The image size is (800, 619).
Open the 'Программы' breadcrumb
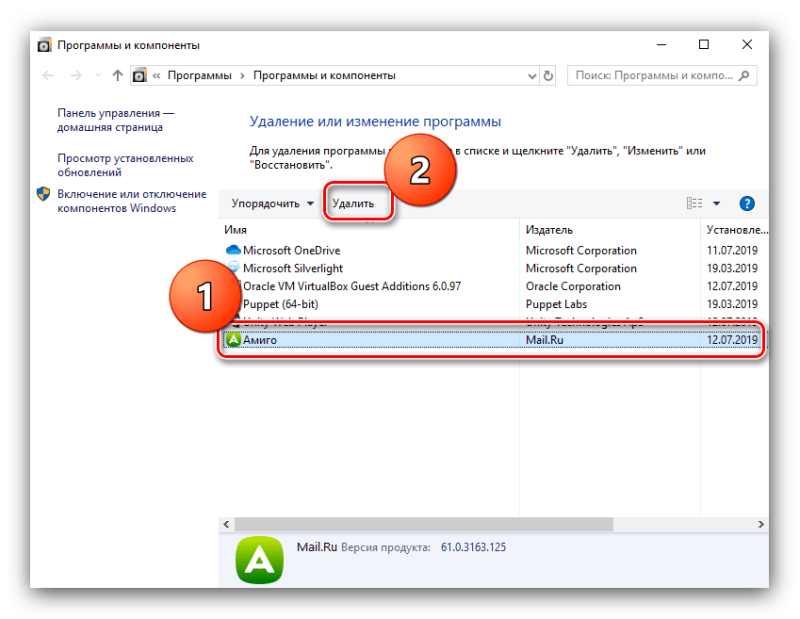point(199,76)
